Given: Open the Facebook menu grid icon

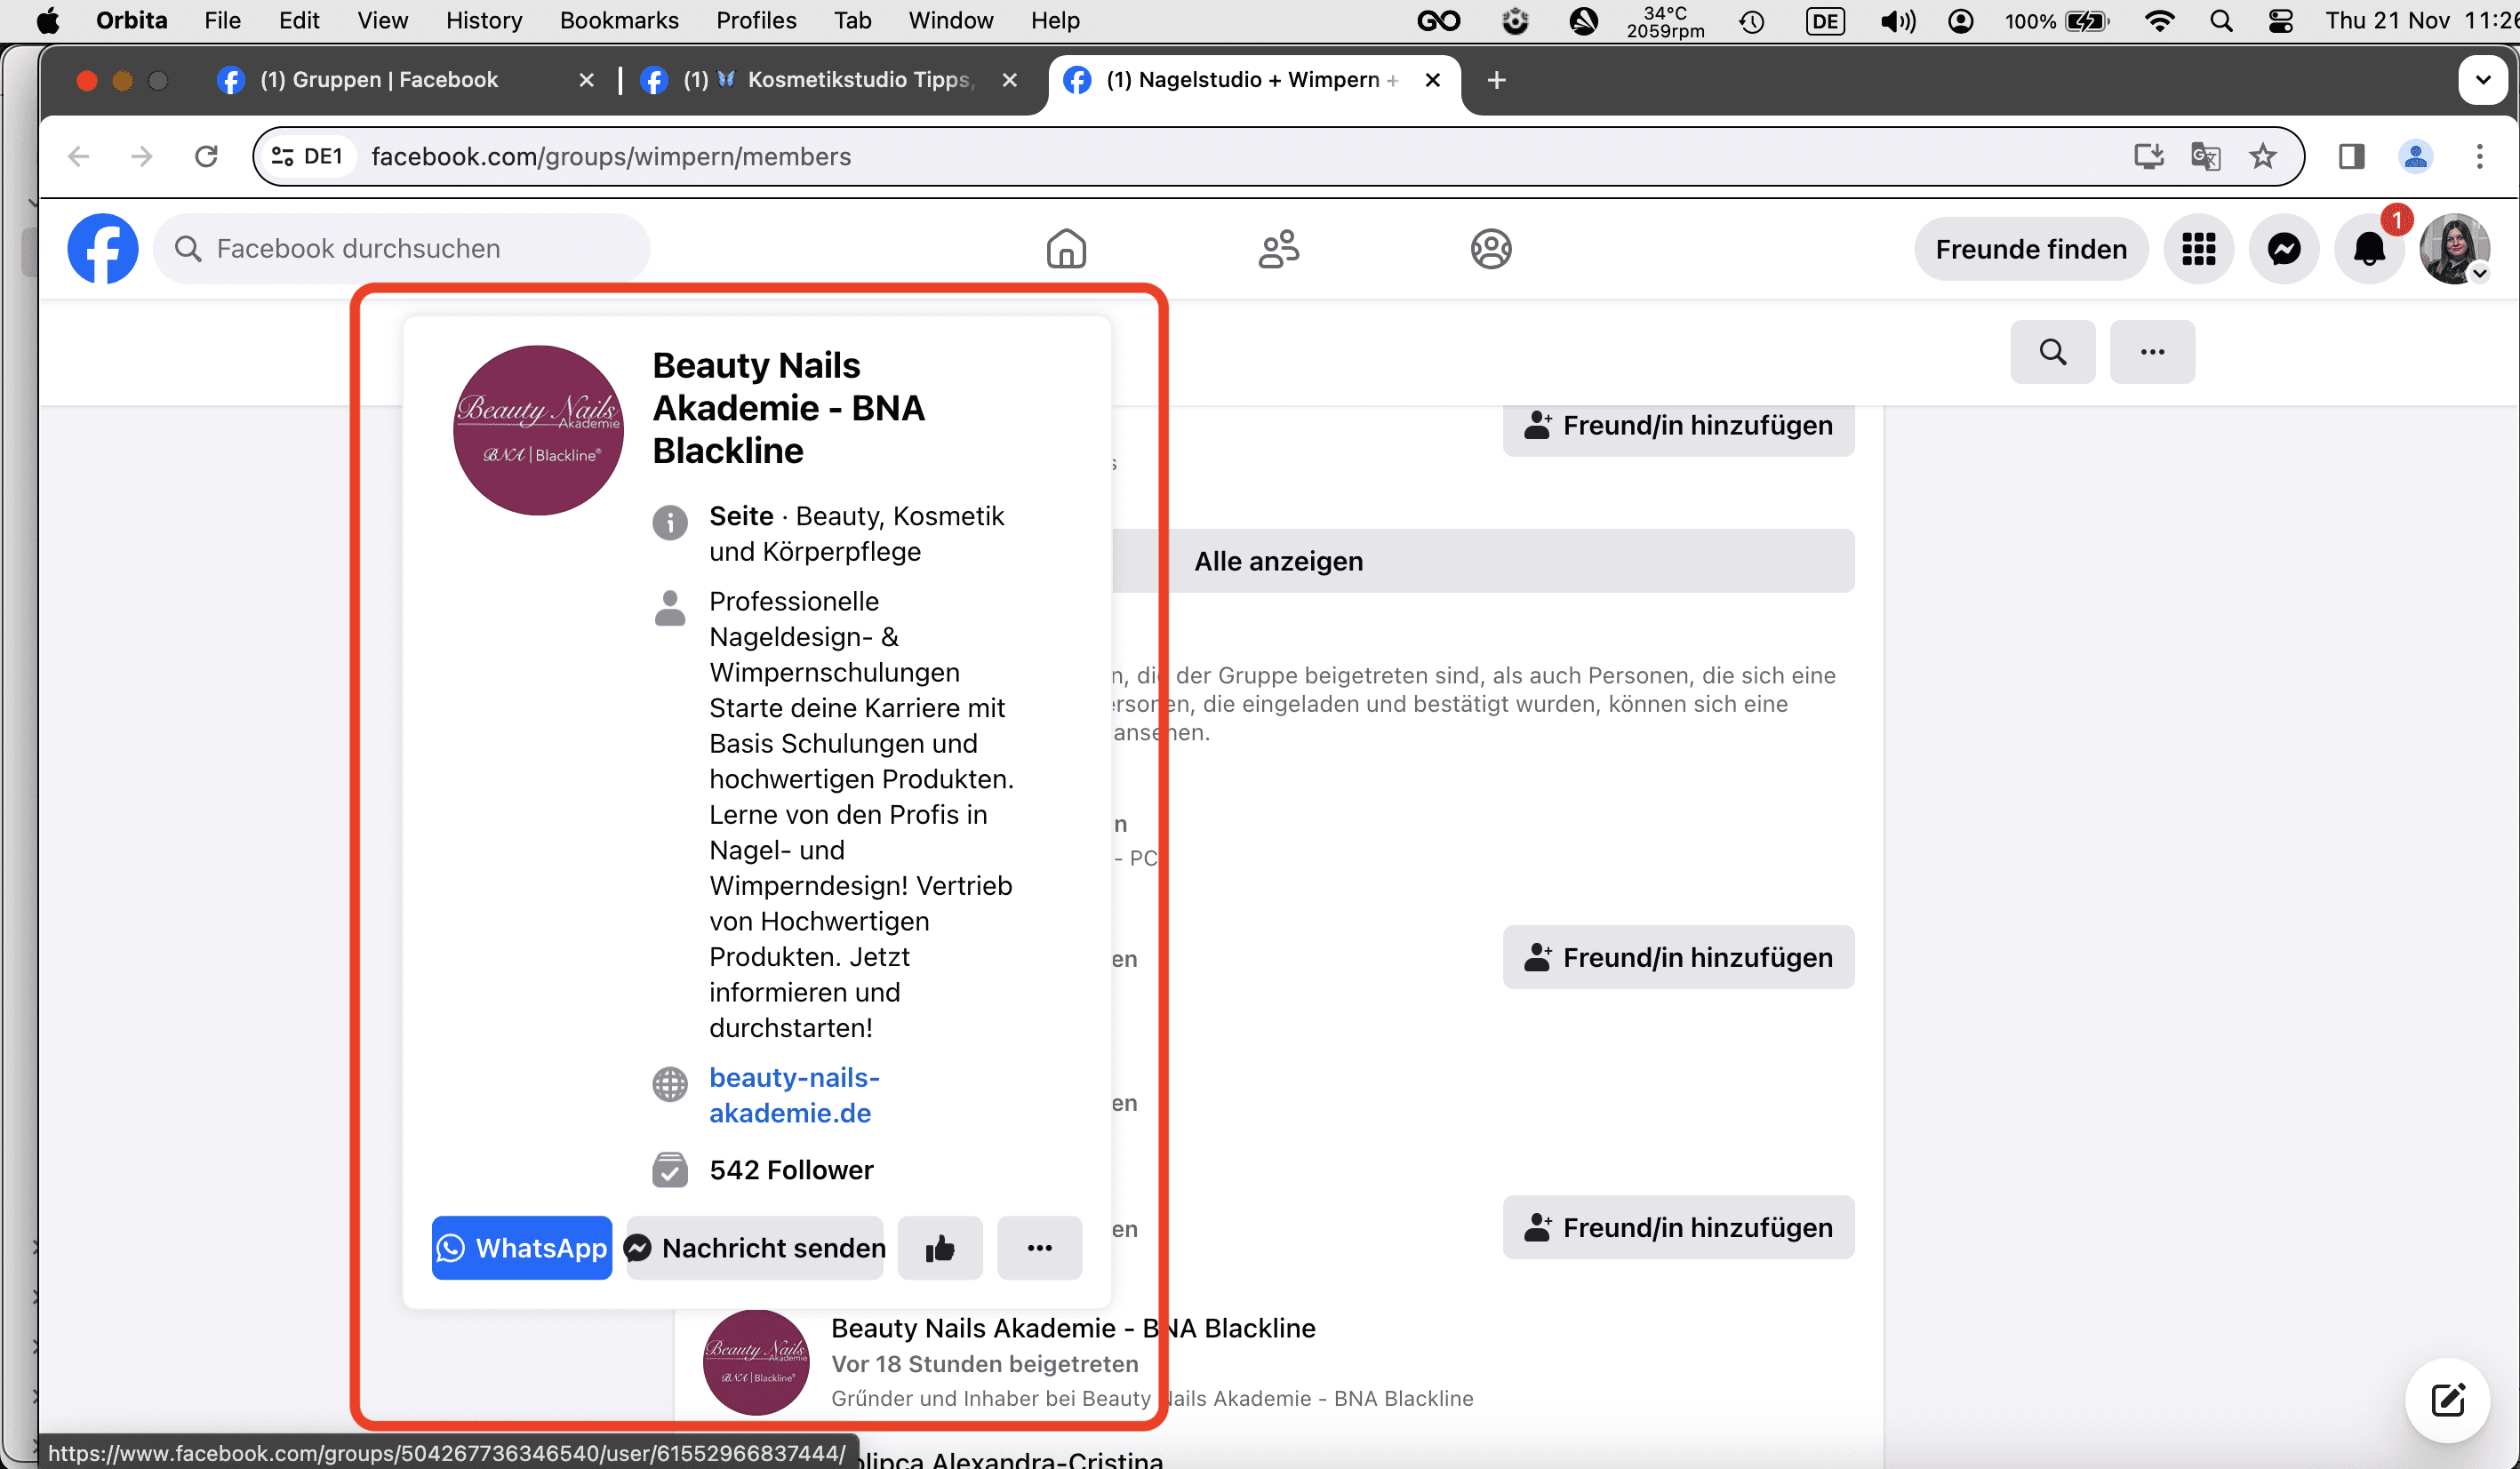Looking at the screenshot, I should point(2198,248).
